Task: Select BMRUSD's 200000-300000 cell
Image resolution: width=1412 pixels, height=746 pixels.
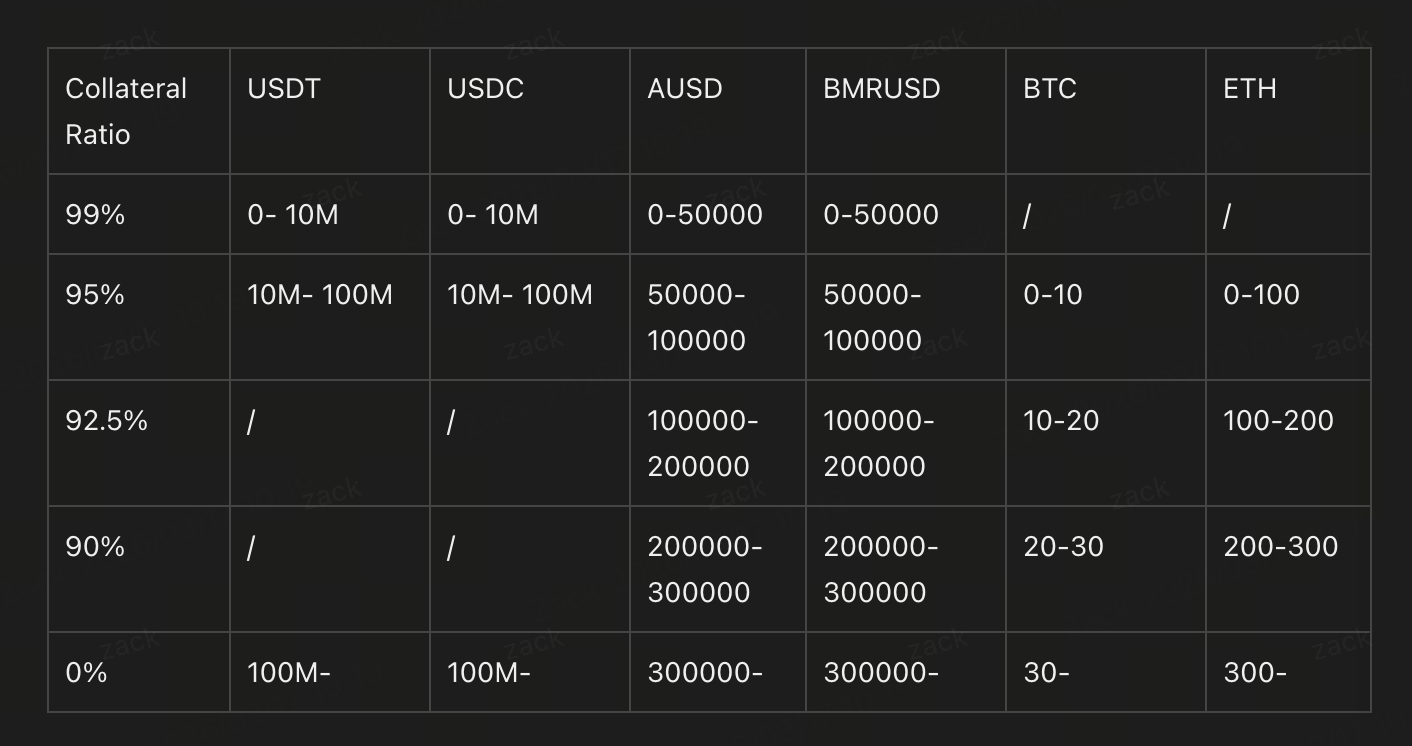Action: coord(880,569)
